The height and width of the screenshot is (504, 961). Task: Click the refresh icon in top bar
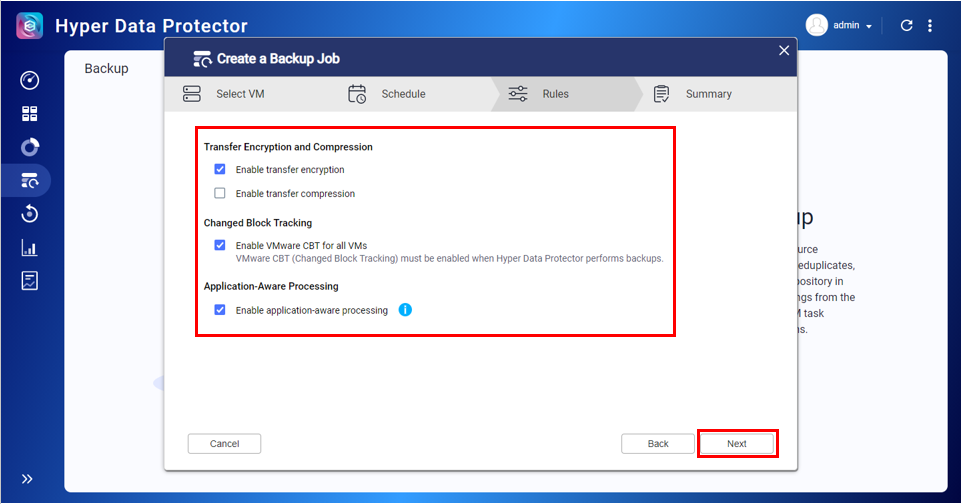(x=906, y=26)
